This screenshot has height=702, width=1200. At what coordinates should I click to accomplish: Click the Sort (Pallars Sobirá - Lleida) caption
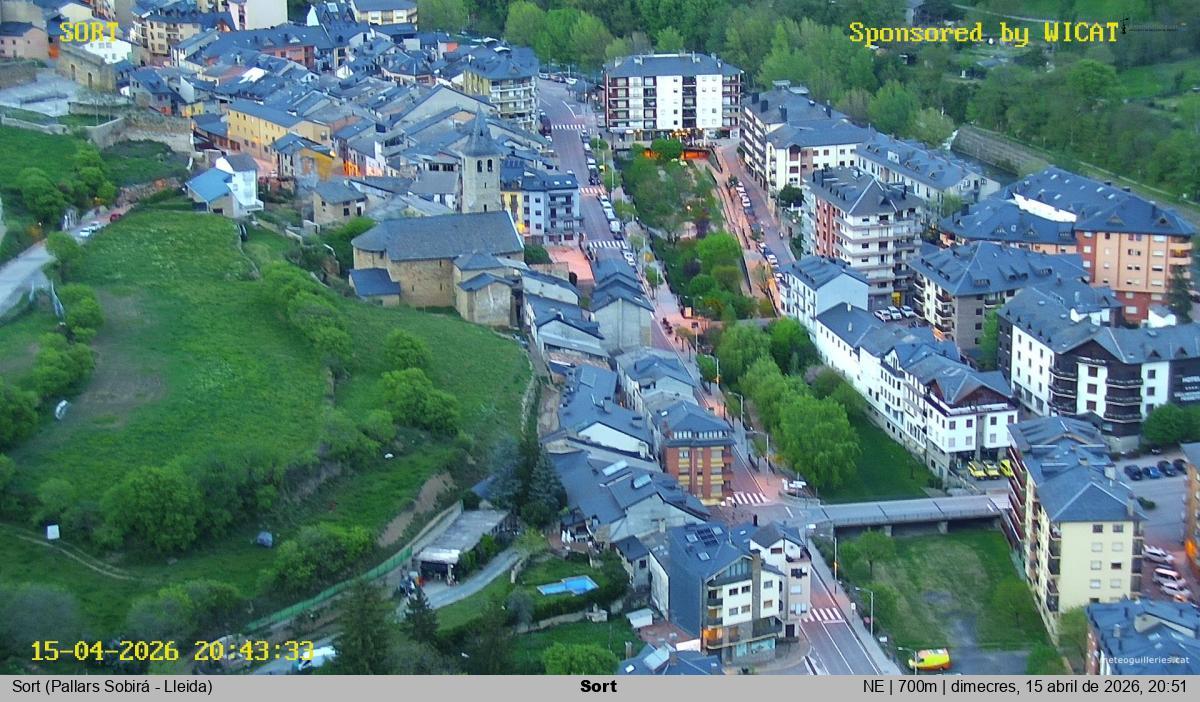click(x=112, y=687)
